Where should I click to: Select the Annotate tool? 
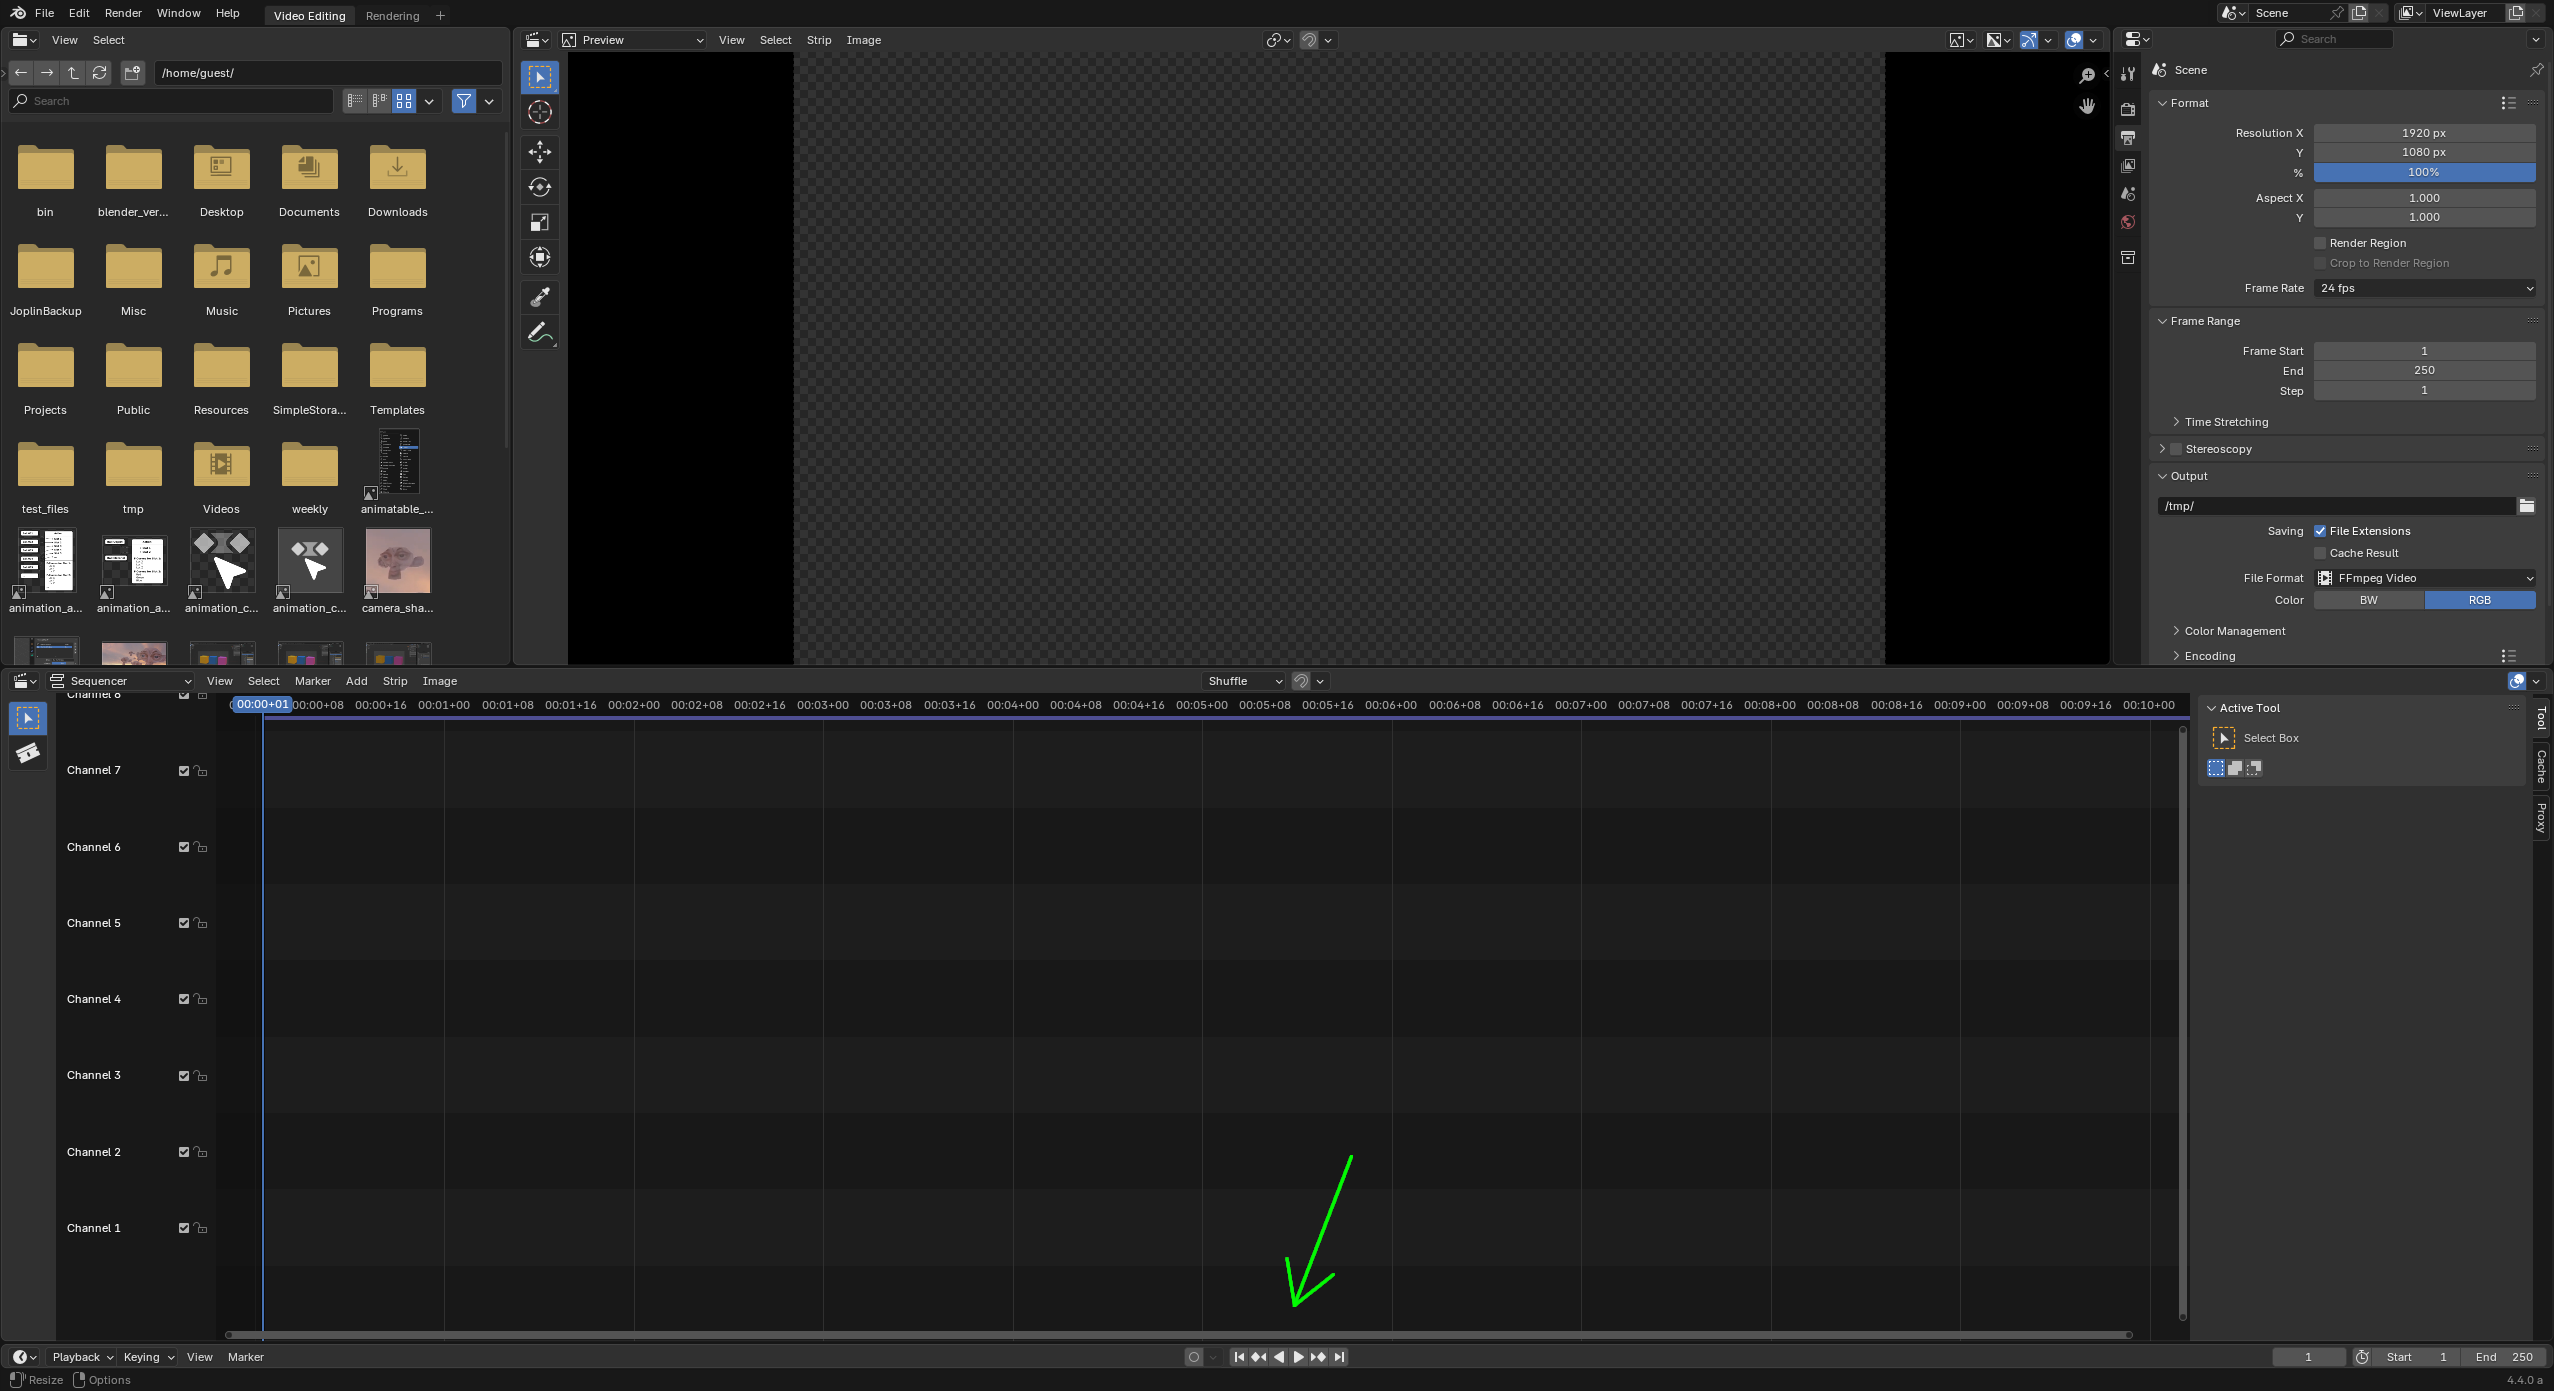539,332
